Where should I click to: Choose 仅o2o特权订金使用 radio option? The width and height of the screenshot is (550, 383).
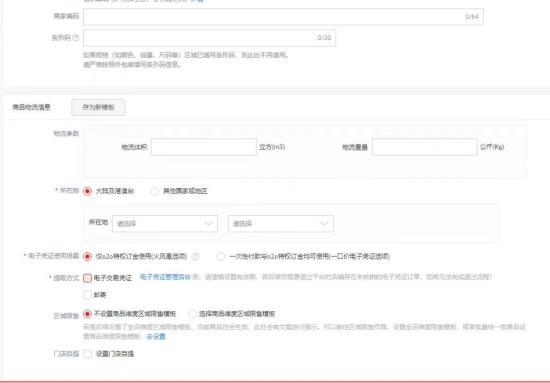click(x=87, y=257)
